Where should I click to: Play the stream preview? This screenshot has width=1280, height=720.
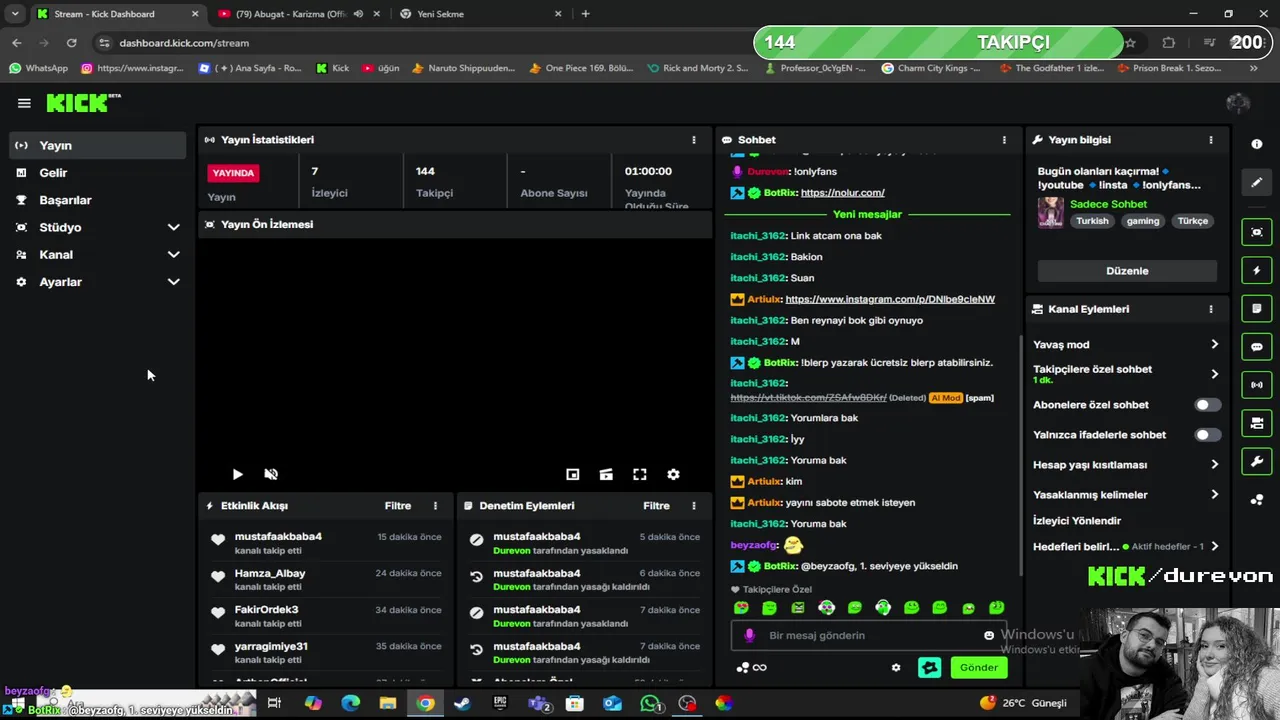click(237, 475)
